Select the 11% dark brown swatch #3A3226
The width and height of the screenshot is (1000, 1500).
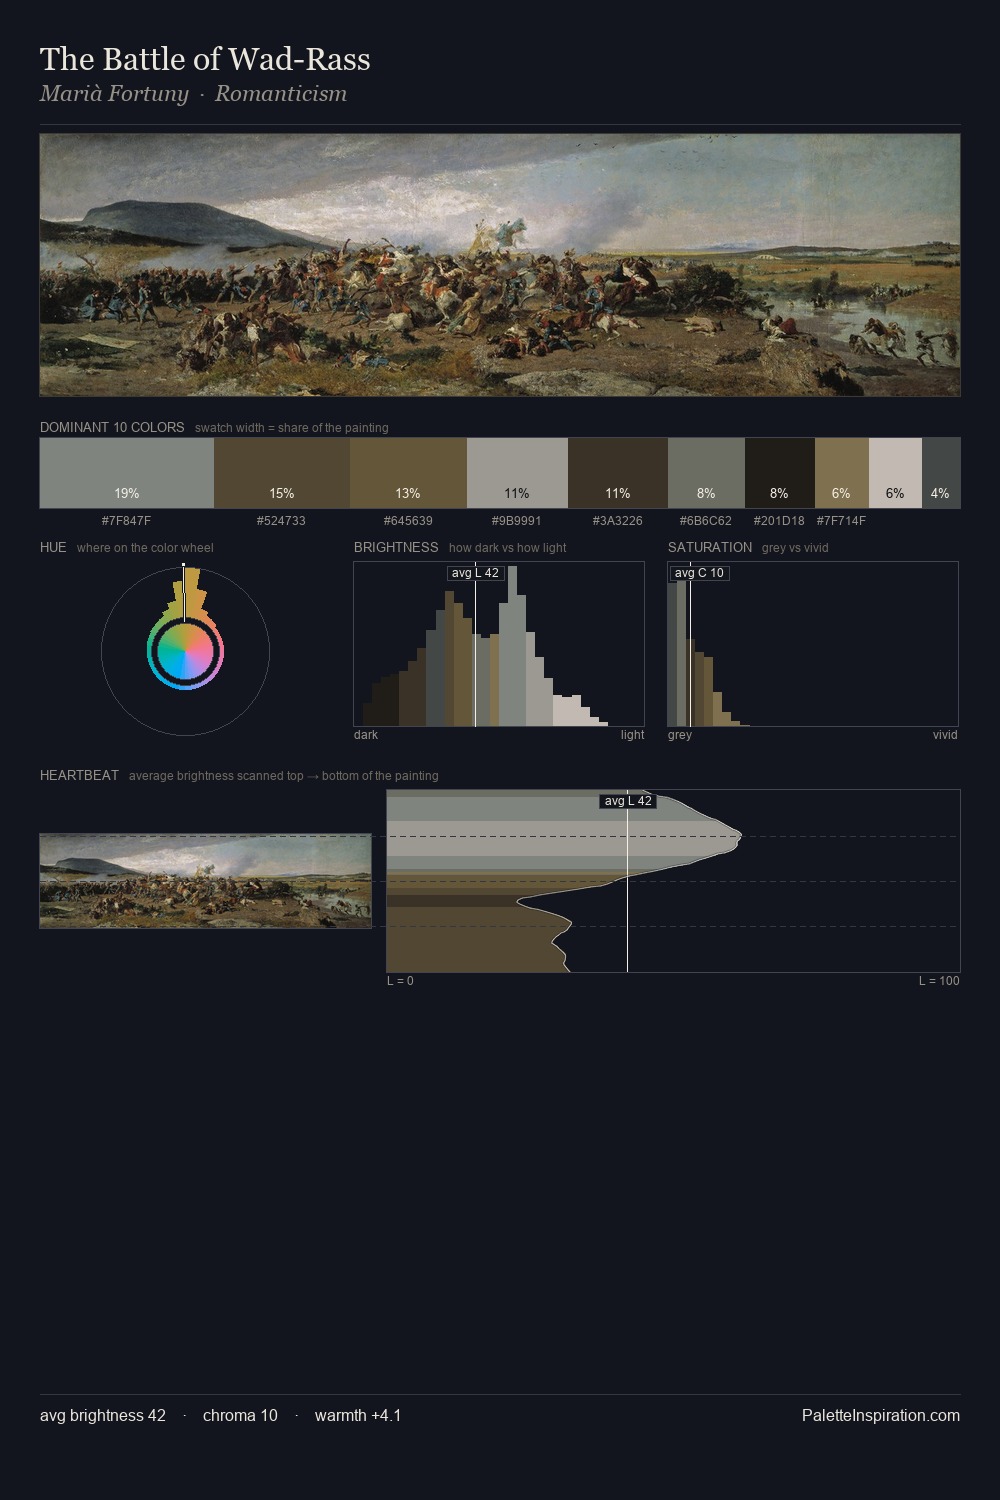click(618, 473)
